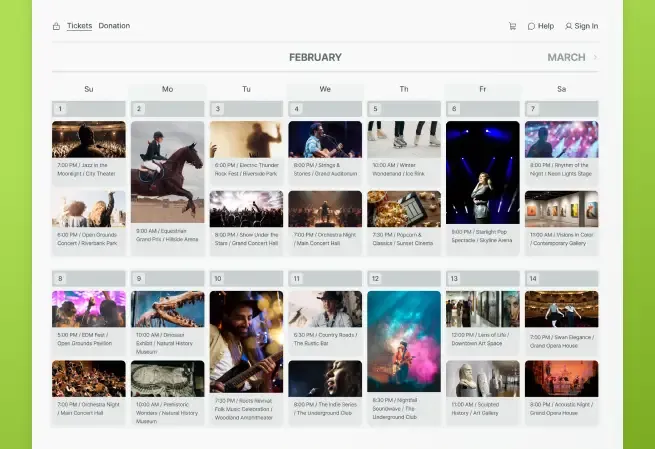Click '12:00 PM / Lens of Life' caption
This screenshot has width=655, height=449.
(x=480, y=339)
